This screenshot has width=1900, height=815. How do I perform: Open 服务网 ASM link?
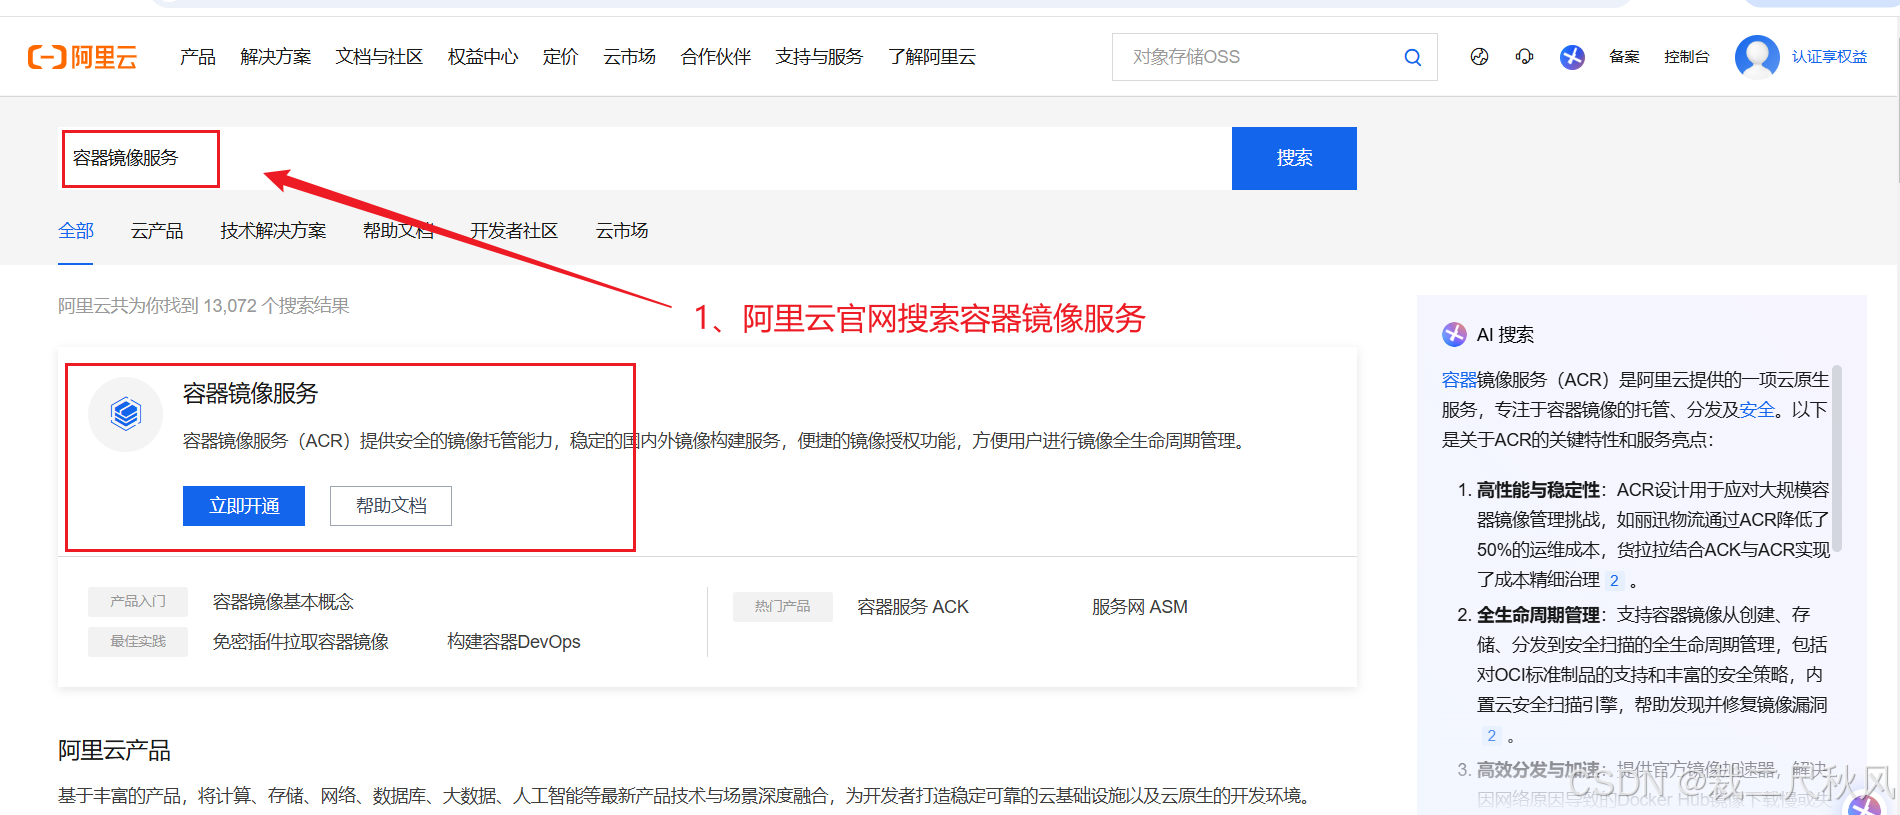pos(1140,607)
